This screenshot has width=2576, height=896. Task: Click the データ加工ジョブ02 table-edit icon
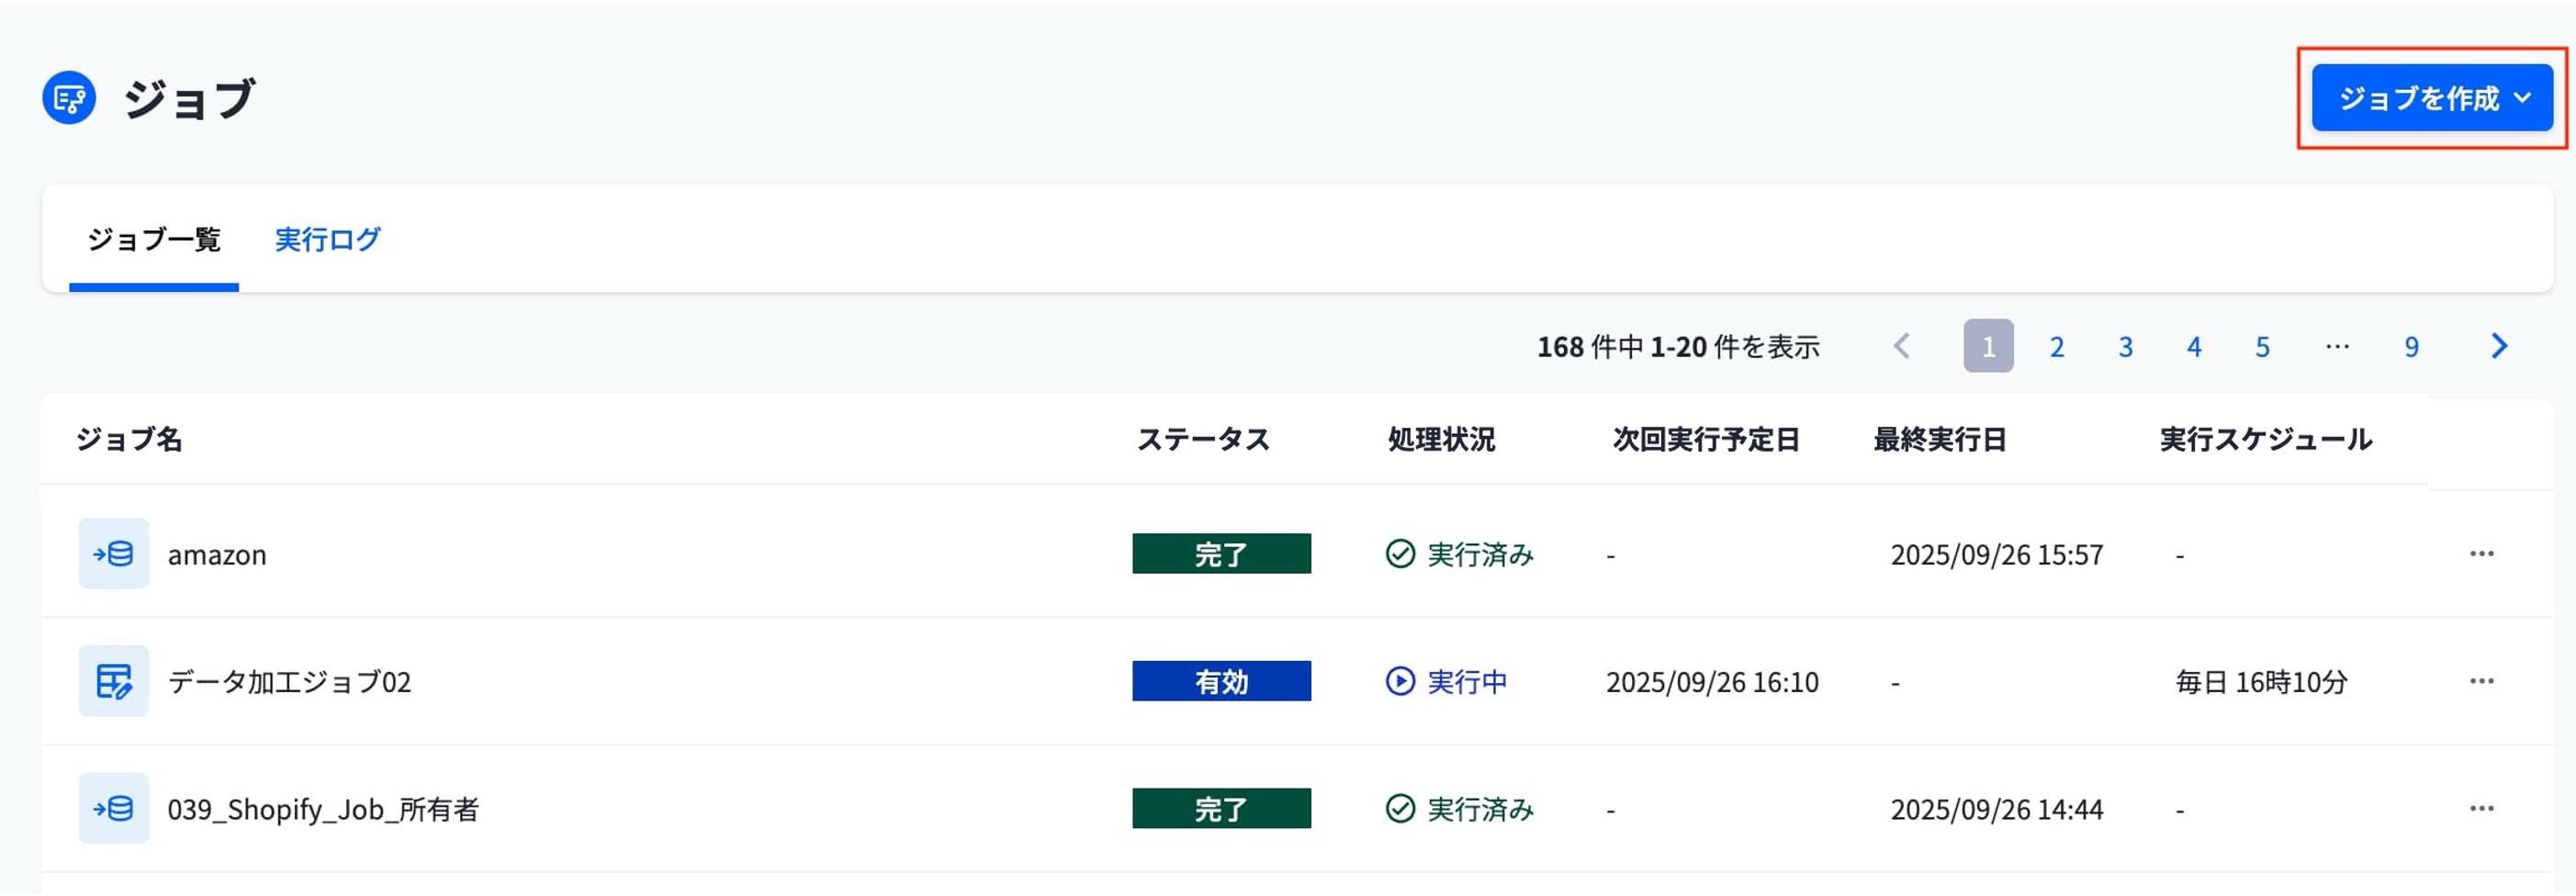coord(114,682)
